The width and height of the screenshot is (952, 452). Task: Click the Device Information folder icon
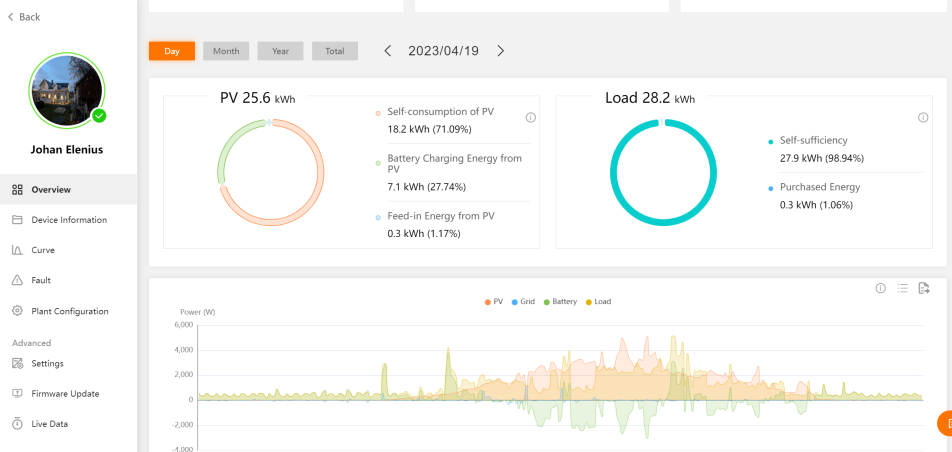click(x=18, y=220)
